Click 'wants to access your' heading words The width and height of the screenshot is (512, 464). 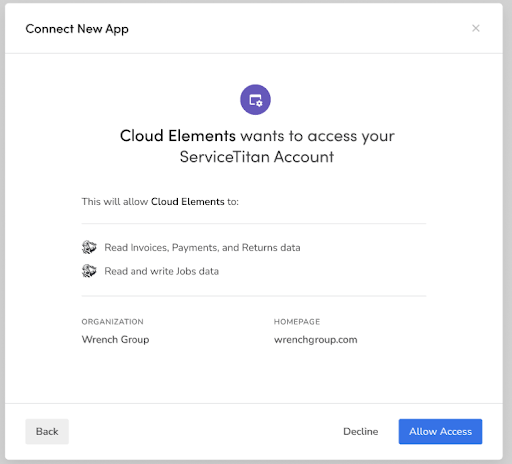(318, 136)
